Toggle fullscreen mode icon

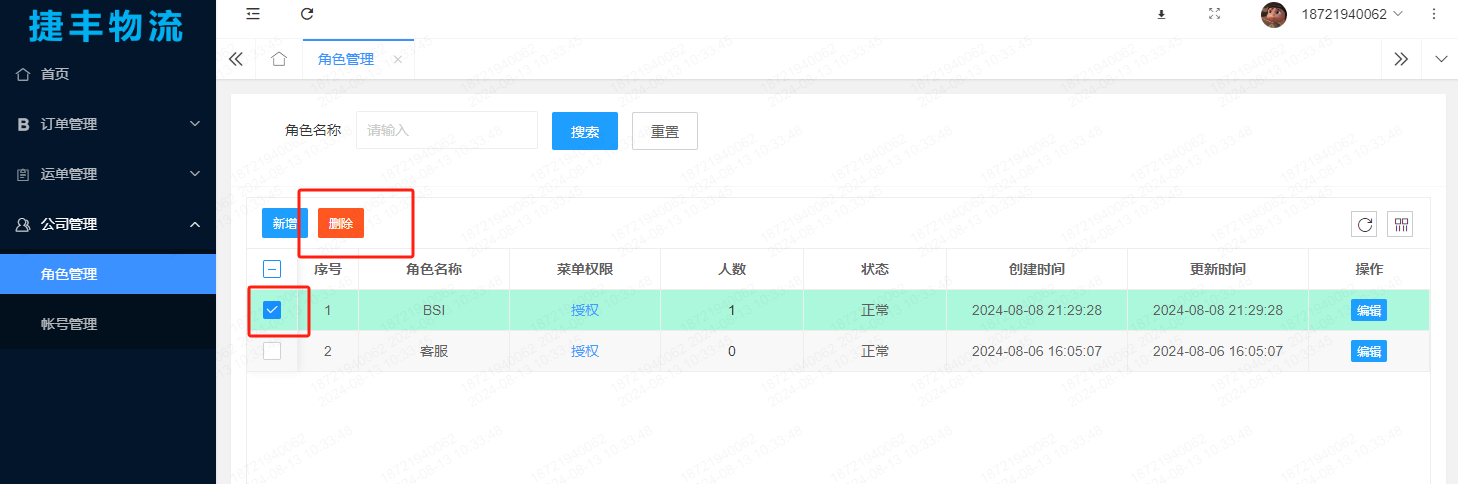[1214, 14]
